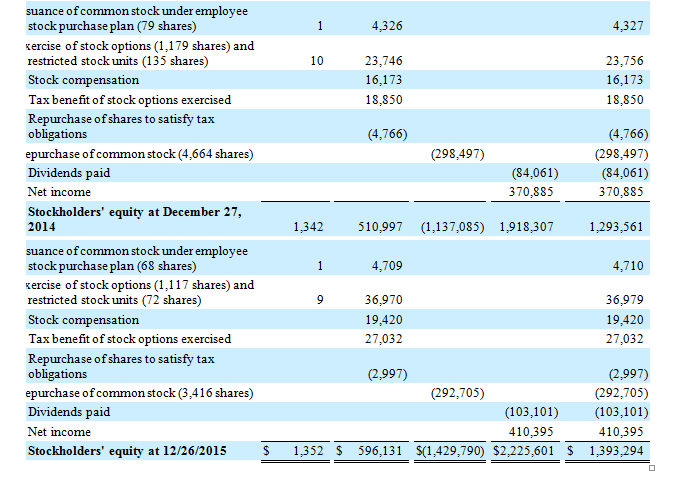
Task: Click the value 10 in the 135 shares row
Action: [316, 61]
